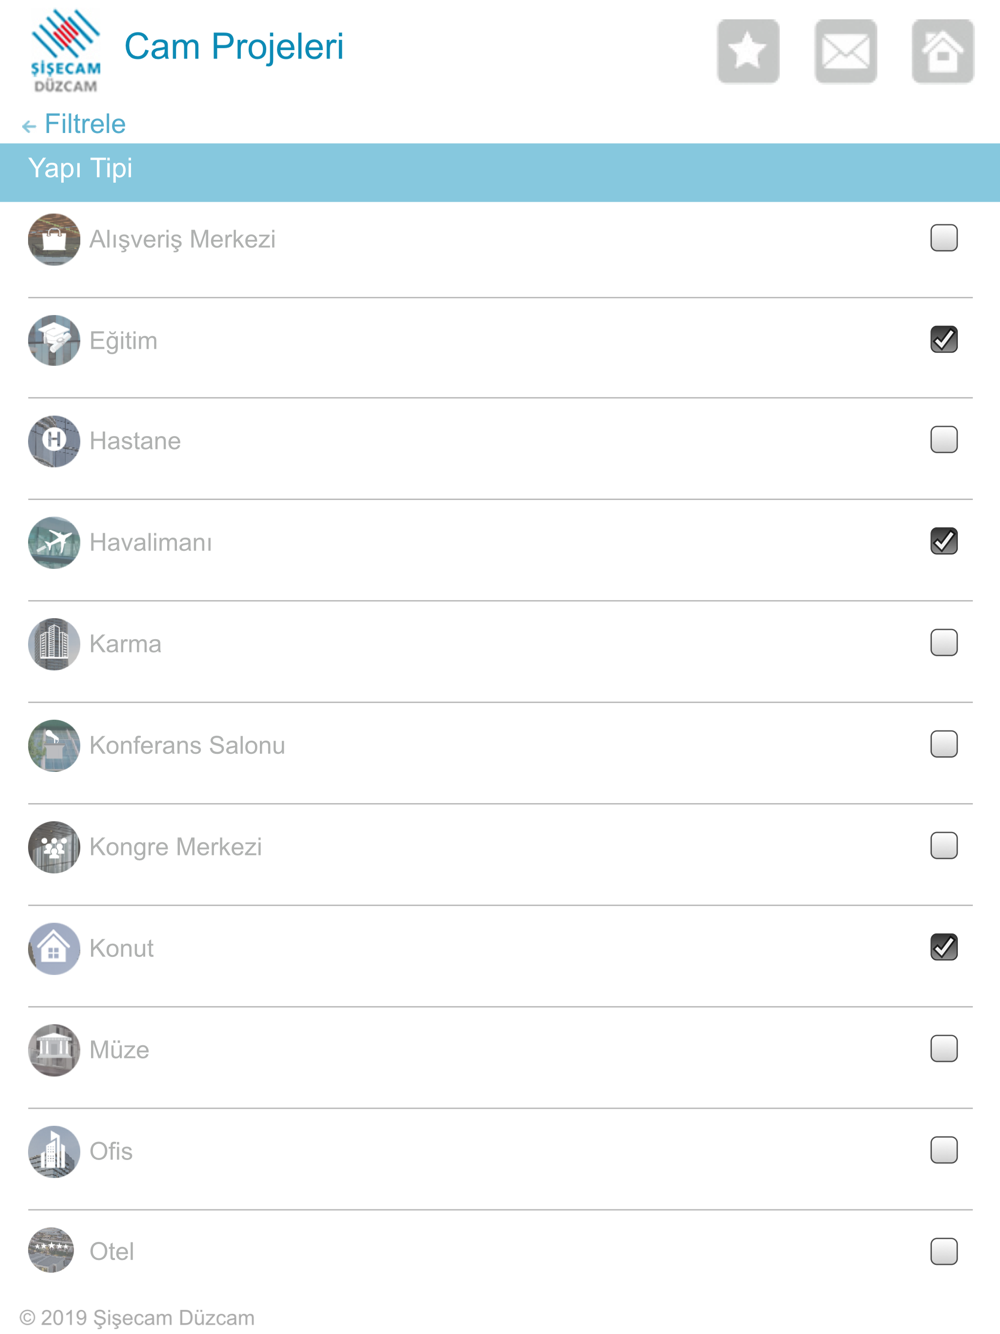Click the Konut house icon
Viewport: 1000px width, 1334px height.
point(54,948)
